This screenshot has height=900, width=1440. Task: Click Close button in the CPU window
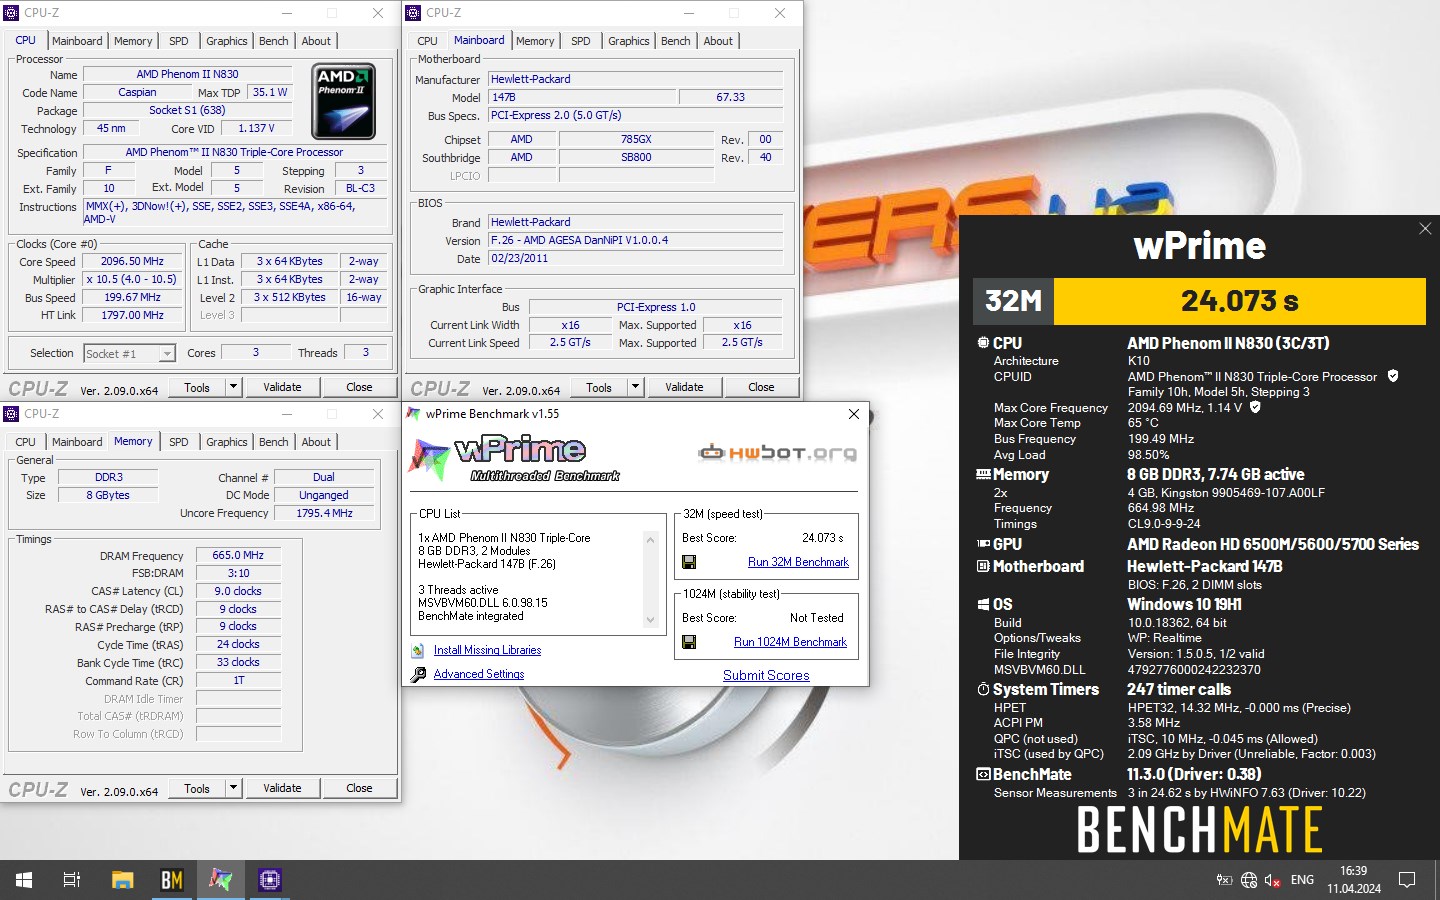(x=359, y=387)
